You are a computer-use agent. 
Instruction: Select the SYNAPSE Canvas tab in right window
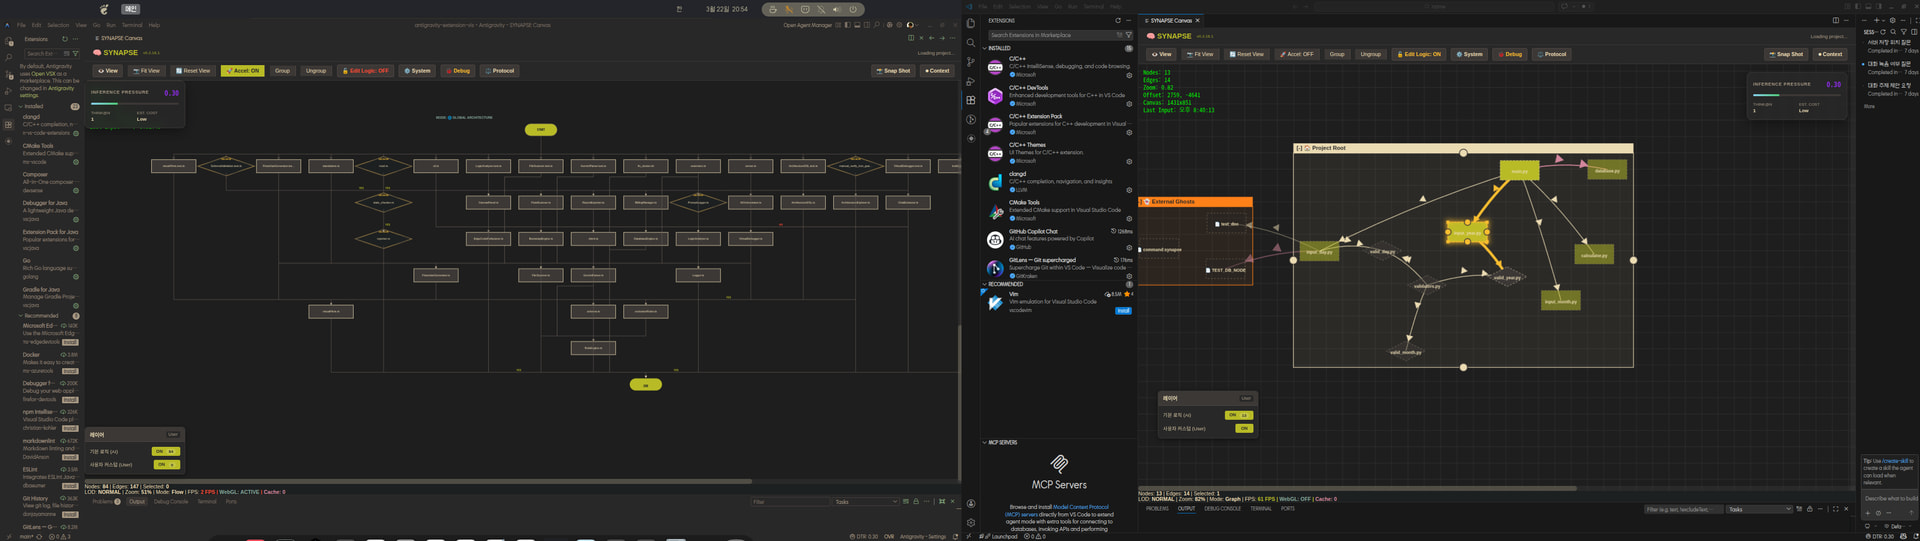pos(1170,20)
